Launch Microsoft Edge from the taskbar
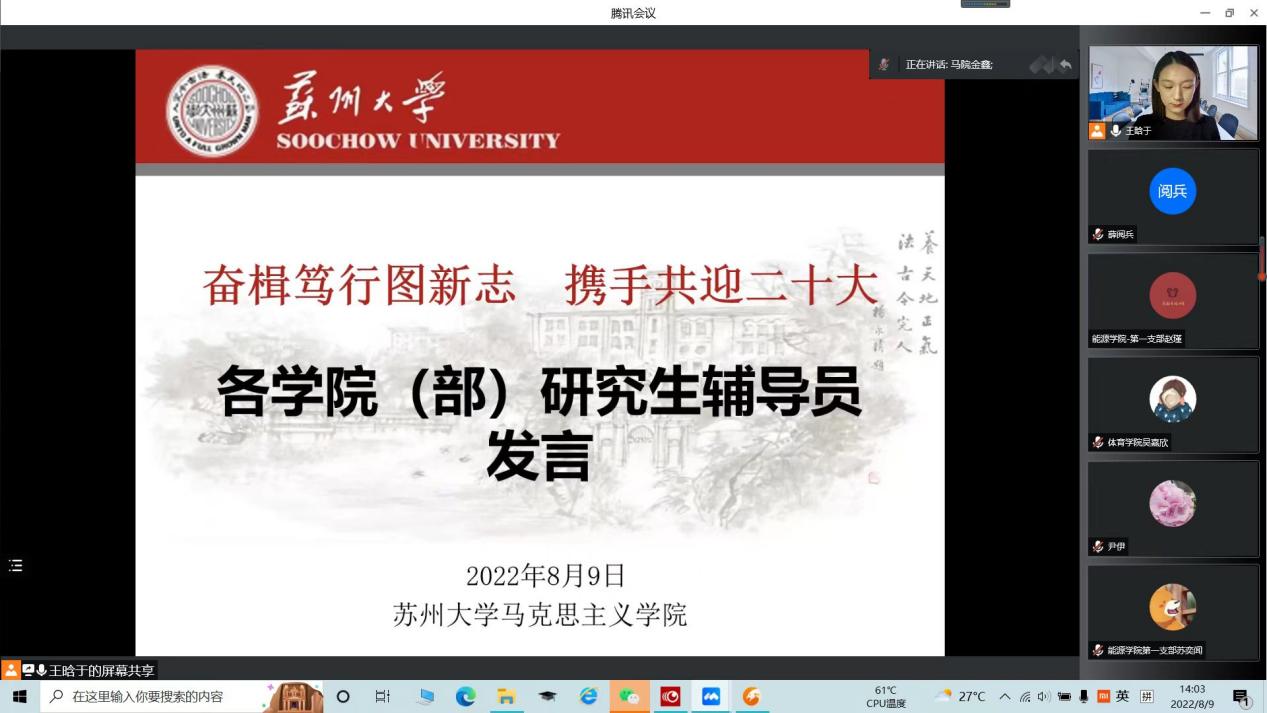 click(x=466, y=696)
